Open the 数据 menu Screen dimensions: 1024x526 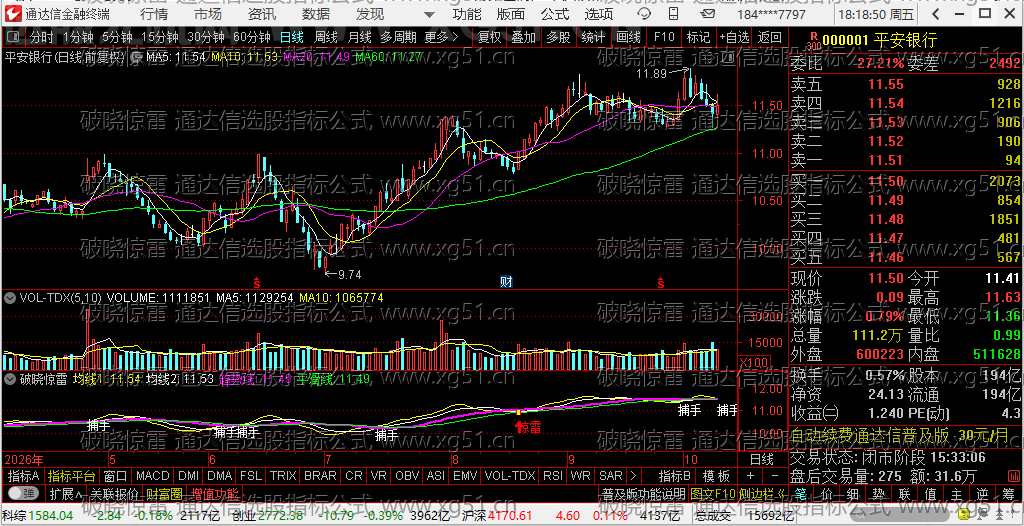tap(316, 14)
